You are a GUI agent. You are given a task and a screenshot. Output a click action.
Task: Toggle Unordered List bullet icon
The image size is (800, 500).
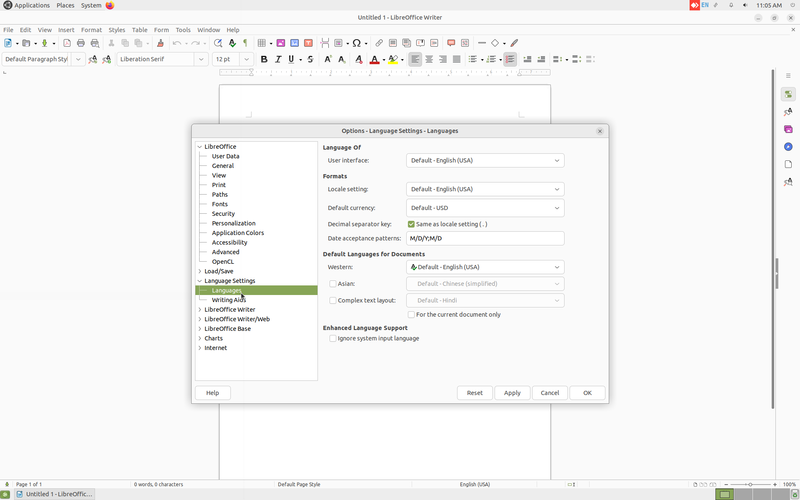coord(472,59)
